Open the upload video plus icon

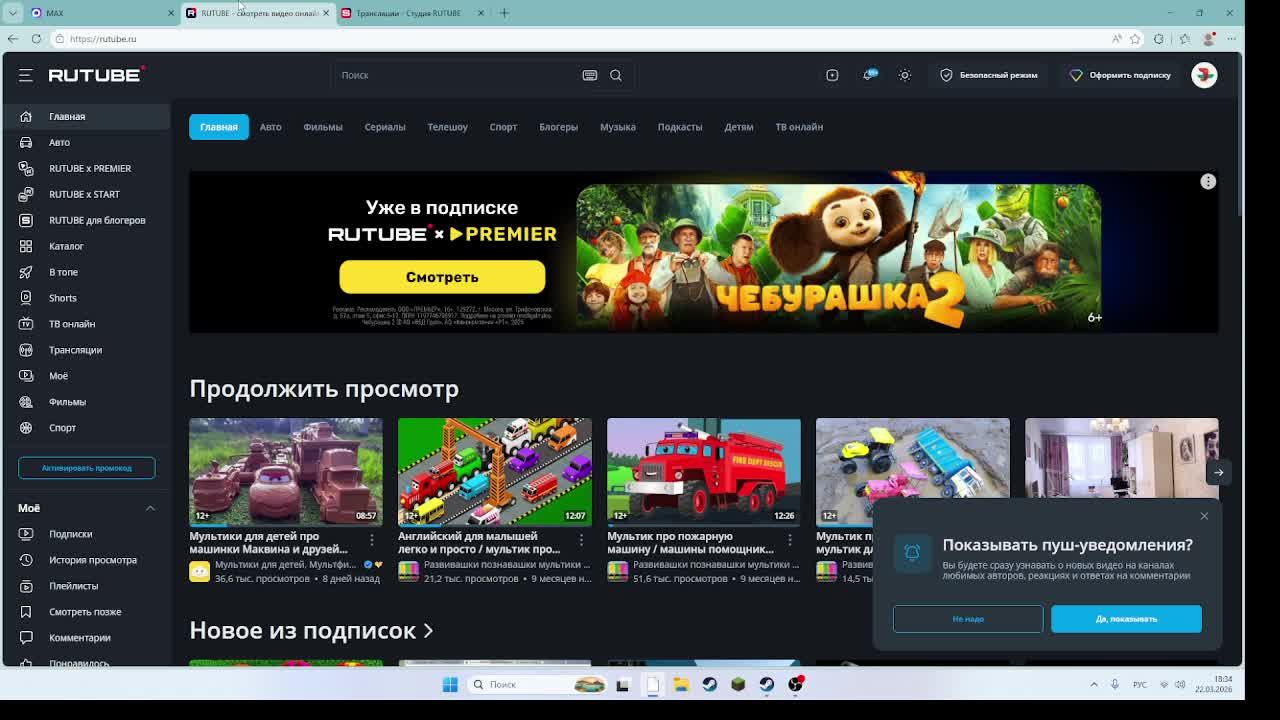[832, 75]
